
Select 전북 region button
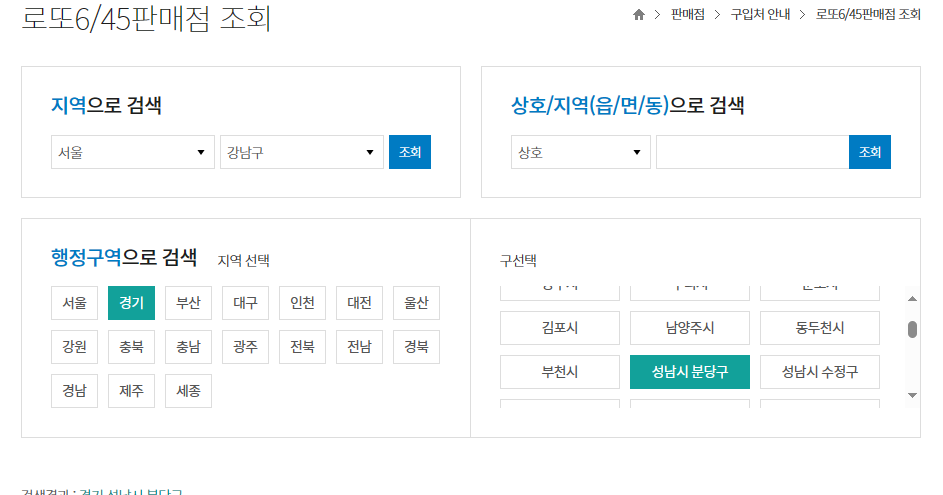pos(303,347)
